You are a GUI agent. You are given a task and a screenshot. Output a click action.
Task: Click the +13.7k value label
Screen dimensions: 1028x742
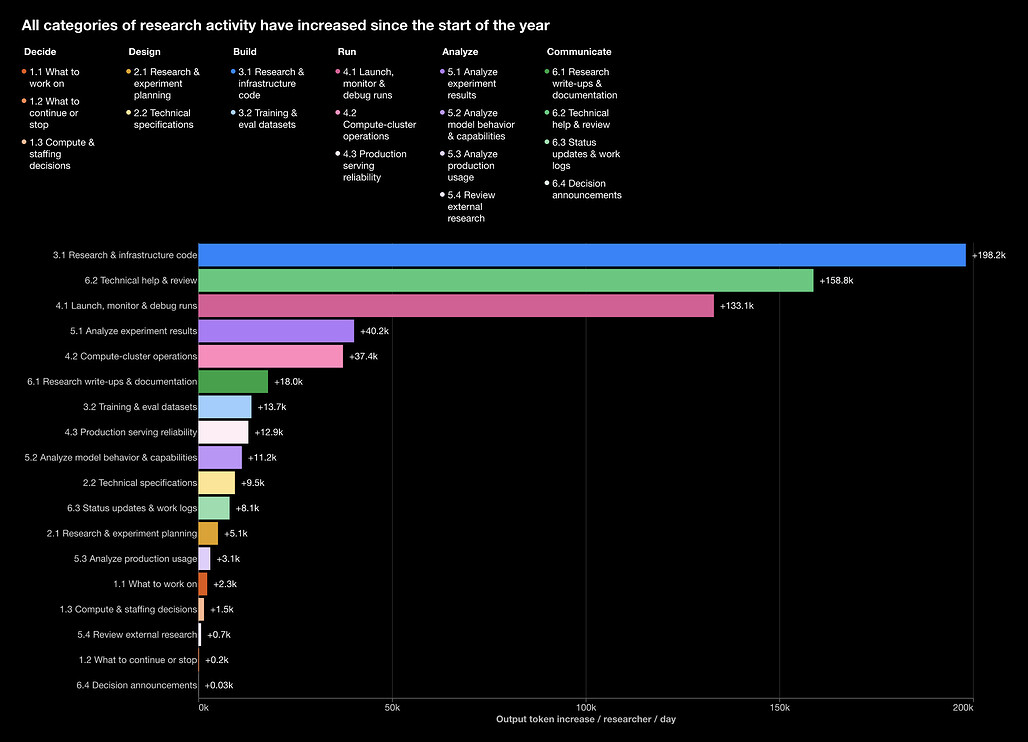pyautogui.click(x=272, y=407)
